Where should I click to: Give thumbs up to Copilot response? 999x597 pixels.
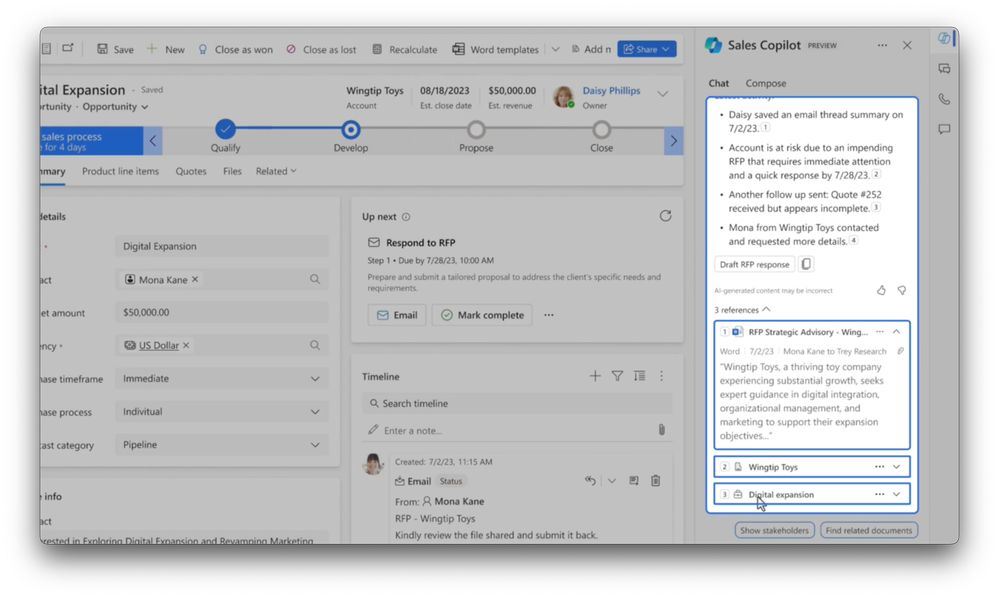tap(881, 290)
